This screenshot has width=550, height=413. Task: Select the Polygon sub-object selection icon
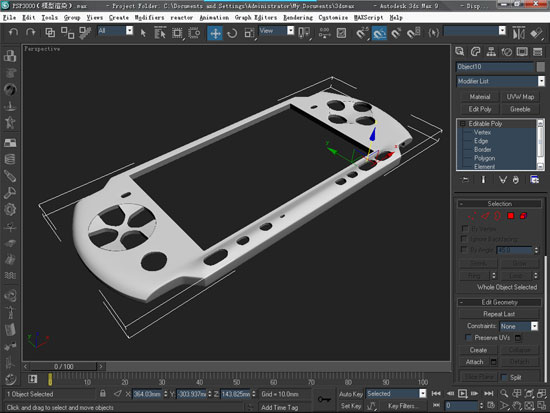point(511,216)
